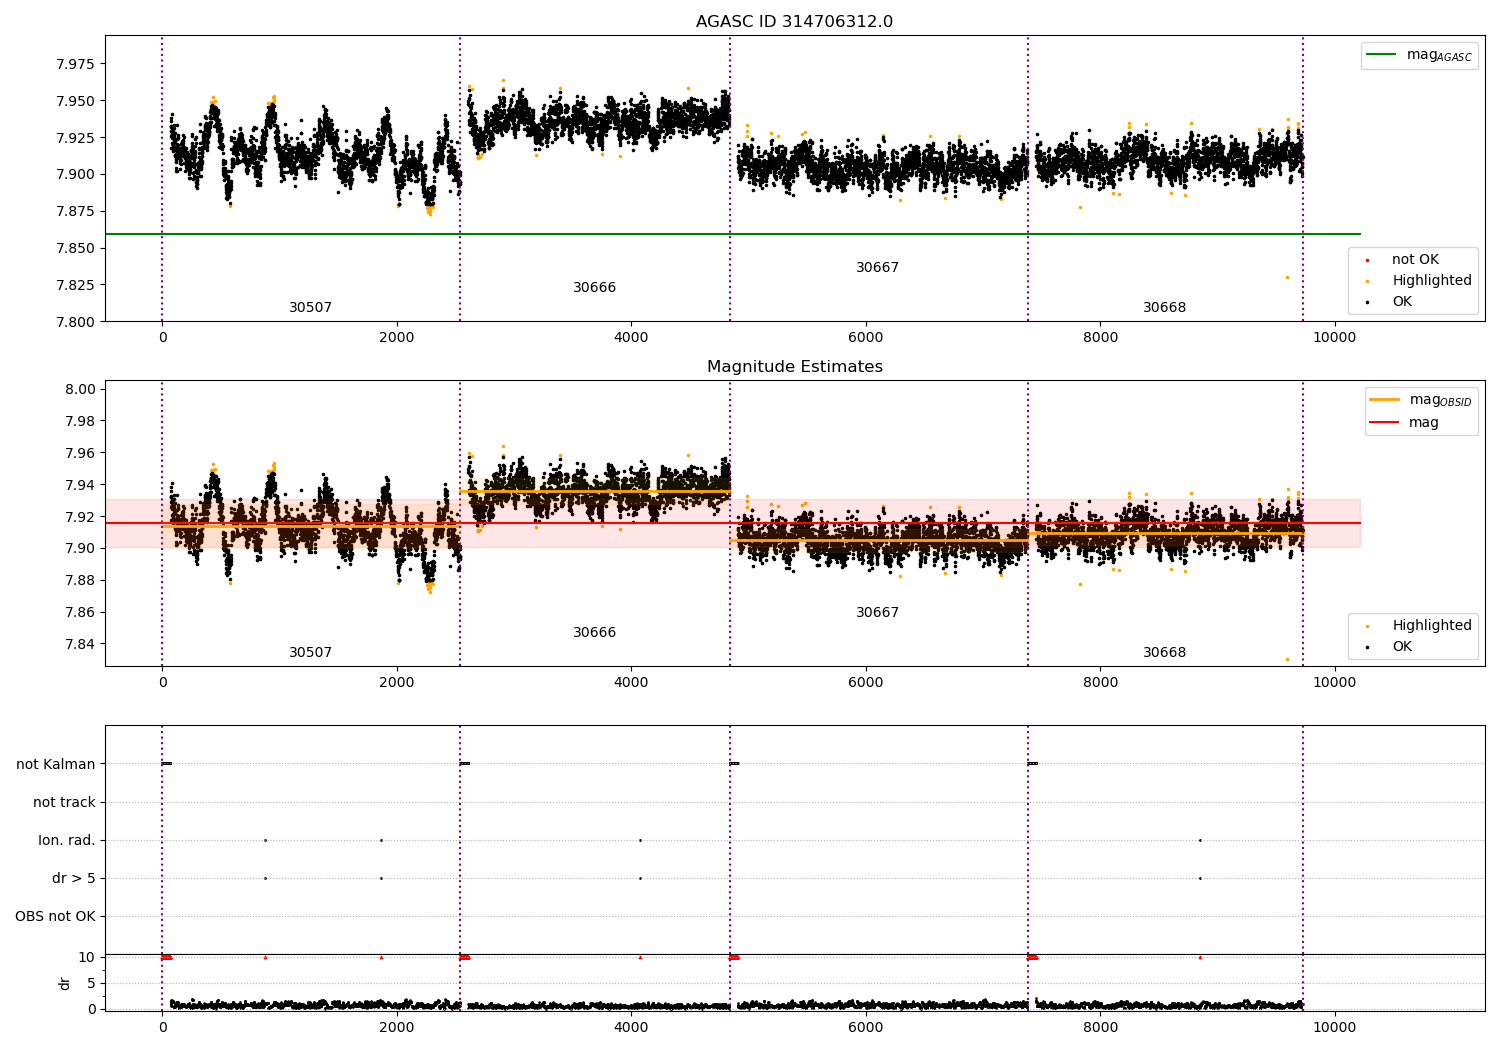Click the 7.950 y-axis tick in the top plot
1500x1050 pixels.
coord(75,101)
